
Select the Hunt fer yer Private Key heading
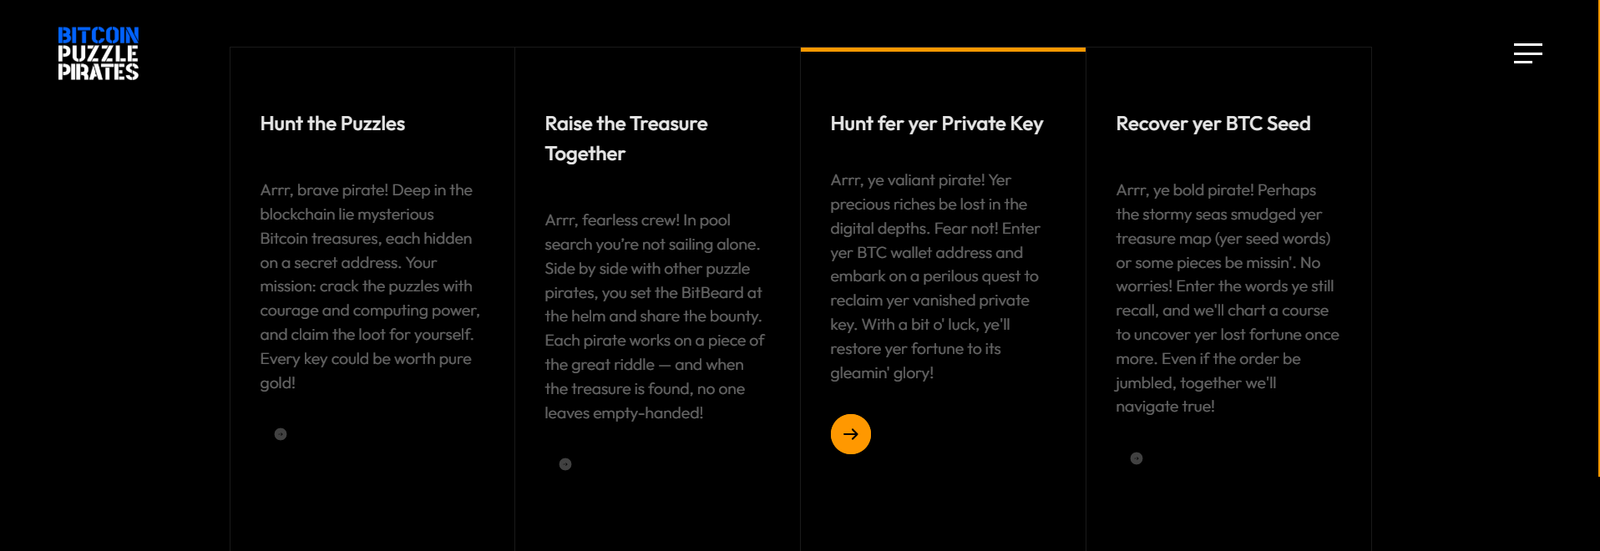pyautogui.click(x=936, y=124)
